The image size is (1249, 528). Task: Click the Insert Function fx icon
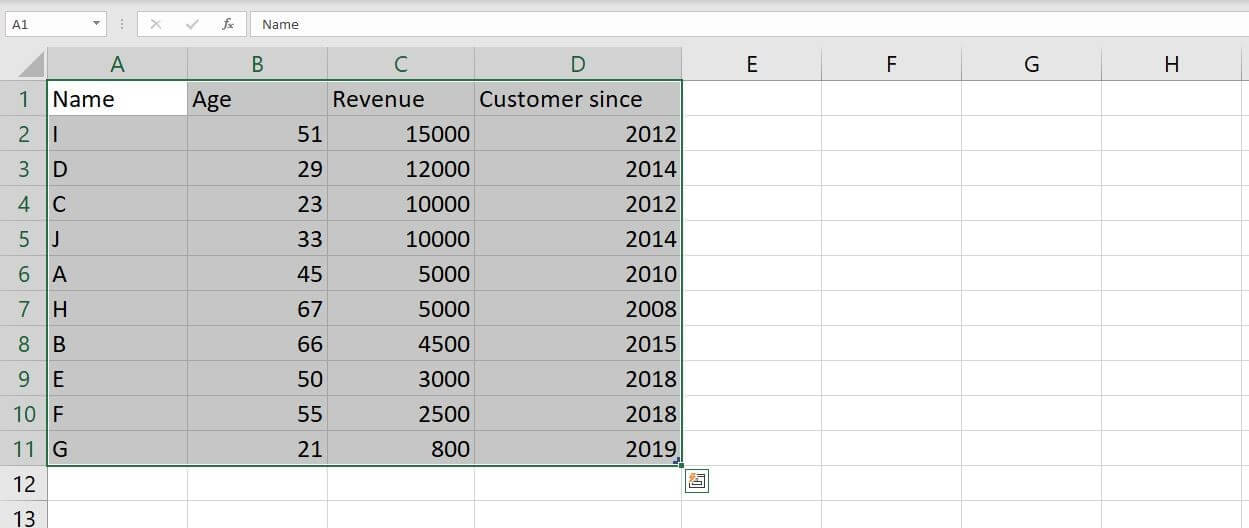228,24
